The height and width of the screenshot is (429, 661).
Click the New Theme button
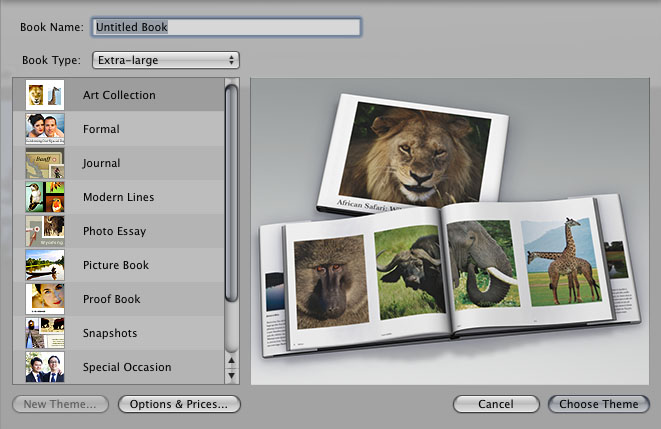pos(60,404)
